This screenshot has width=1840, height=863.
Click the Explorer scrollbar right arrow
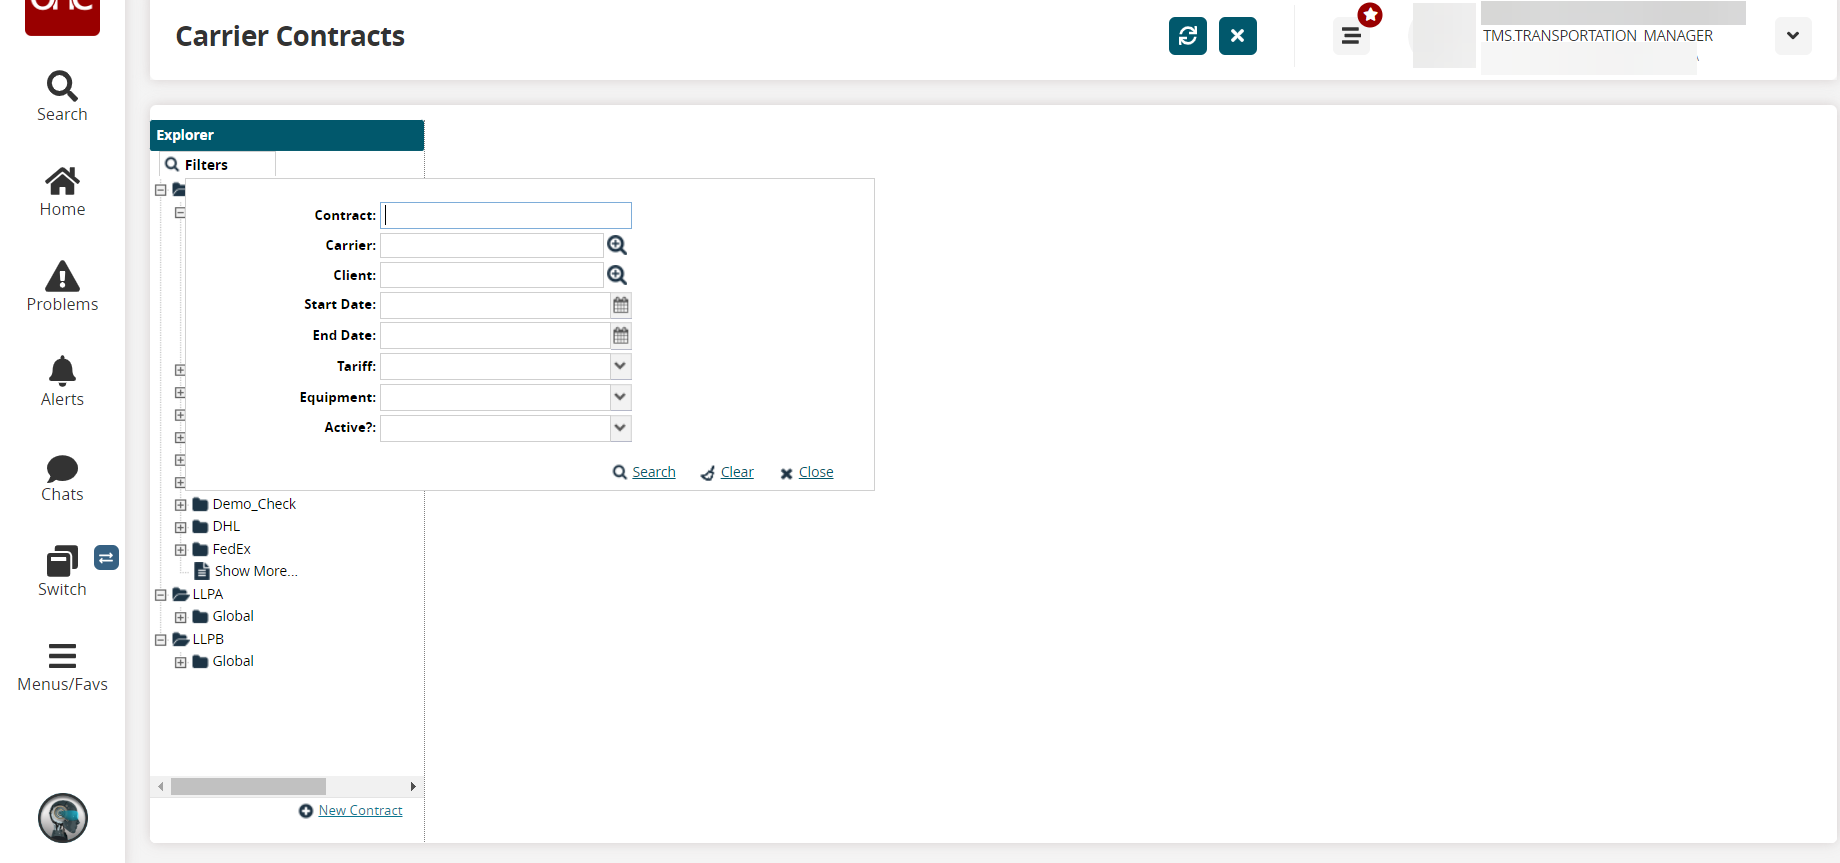coord(413,787)
